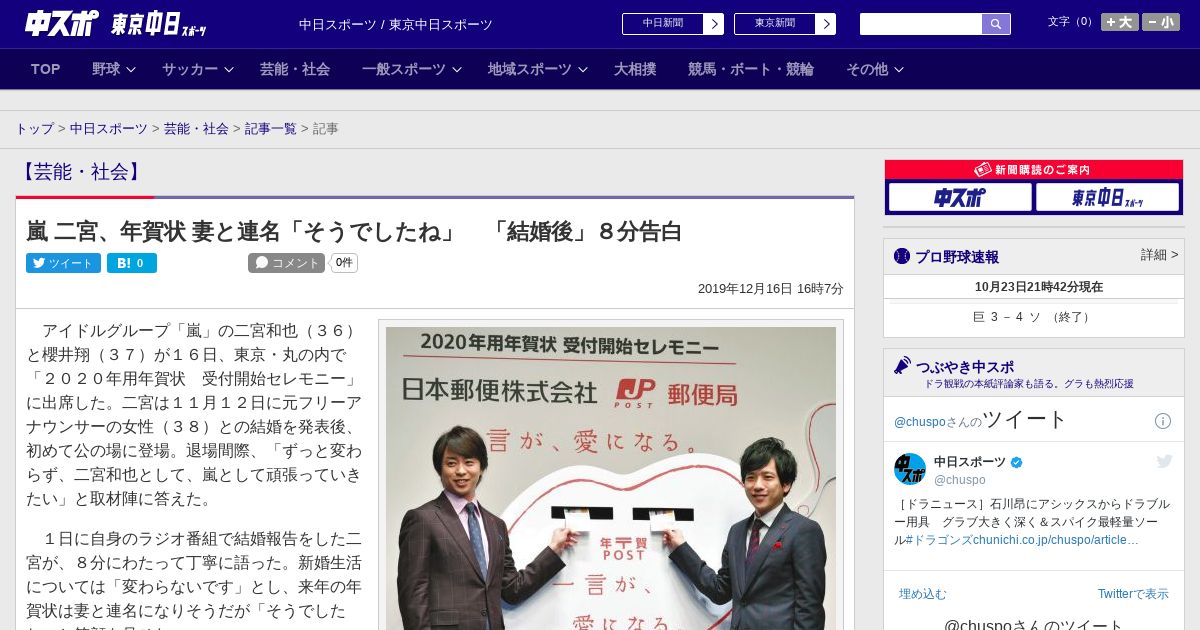Click the 中スポ logo in the header
This screenshot has height=630, width=1200.
click(x=62, y=23)
